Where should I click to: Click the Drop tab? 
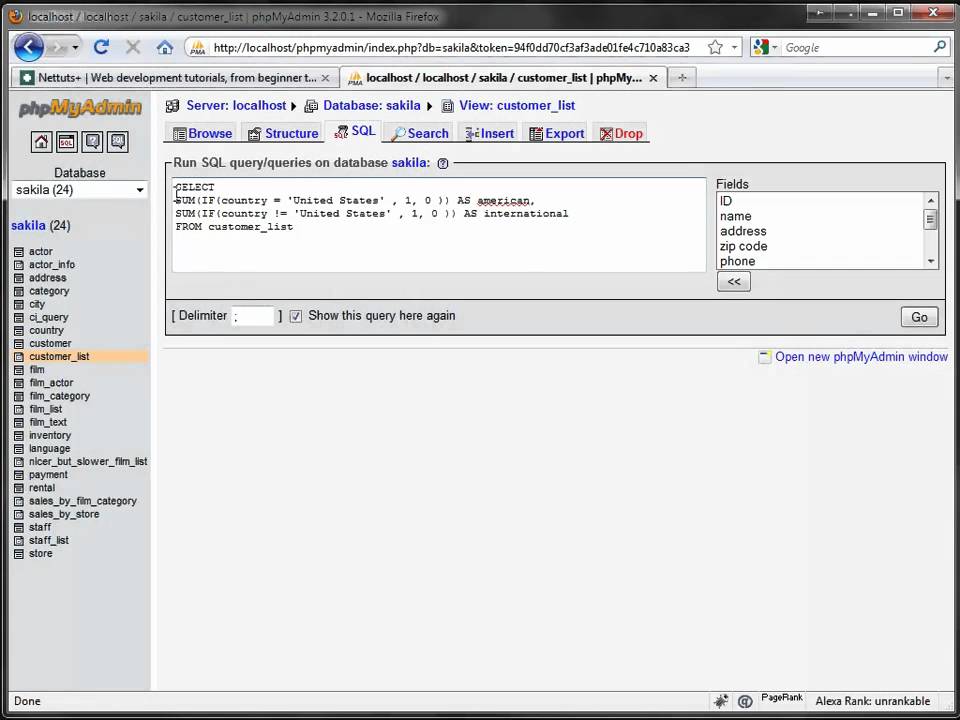coord(621,133)
